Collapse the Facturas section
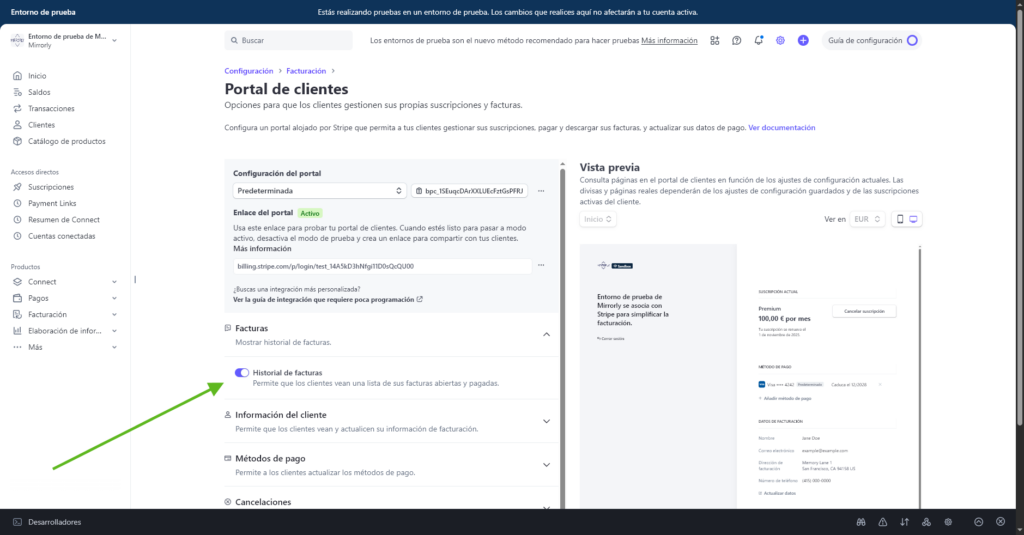The image size is (1024, 535). pos(546,334)
